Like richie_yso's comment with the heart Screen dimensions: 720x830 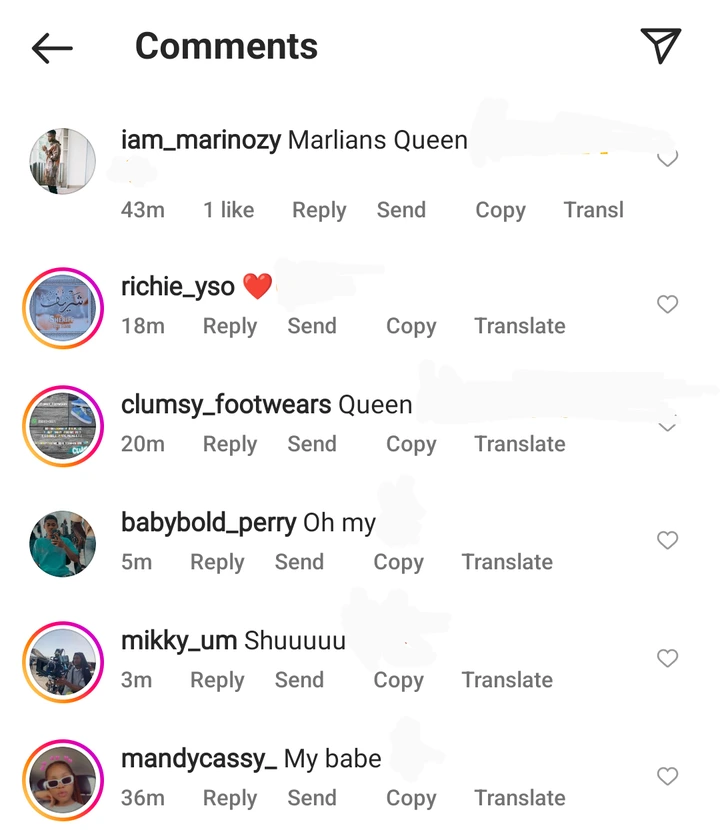pos(667,304)
